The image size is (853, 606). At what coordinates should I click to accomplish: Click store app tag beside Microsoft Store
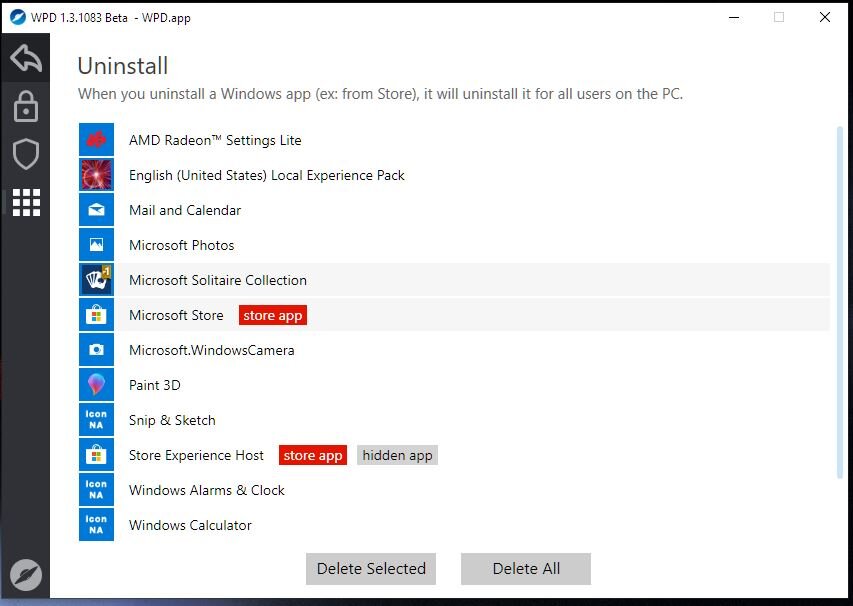coord(273,316)
